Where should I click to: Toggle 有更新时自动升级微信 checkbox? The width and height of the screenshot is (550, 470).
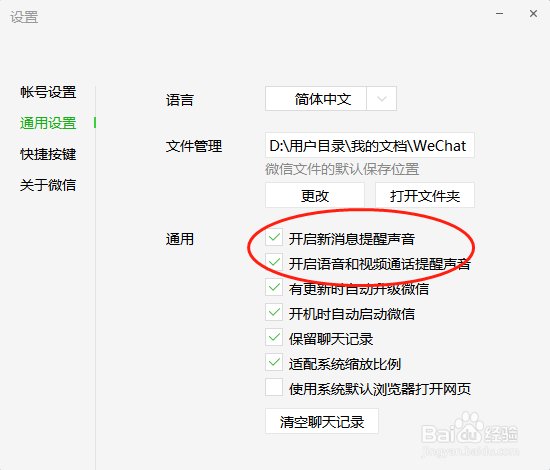coord(274,288)
